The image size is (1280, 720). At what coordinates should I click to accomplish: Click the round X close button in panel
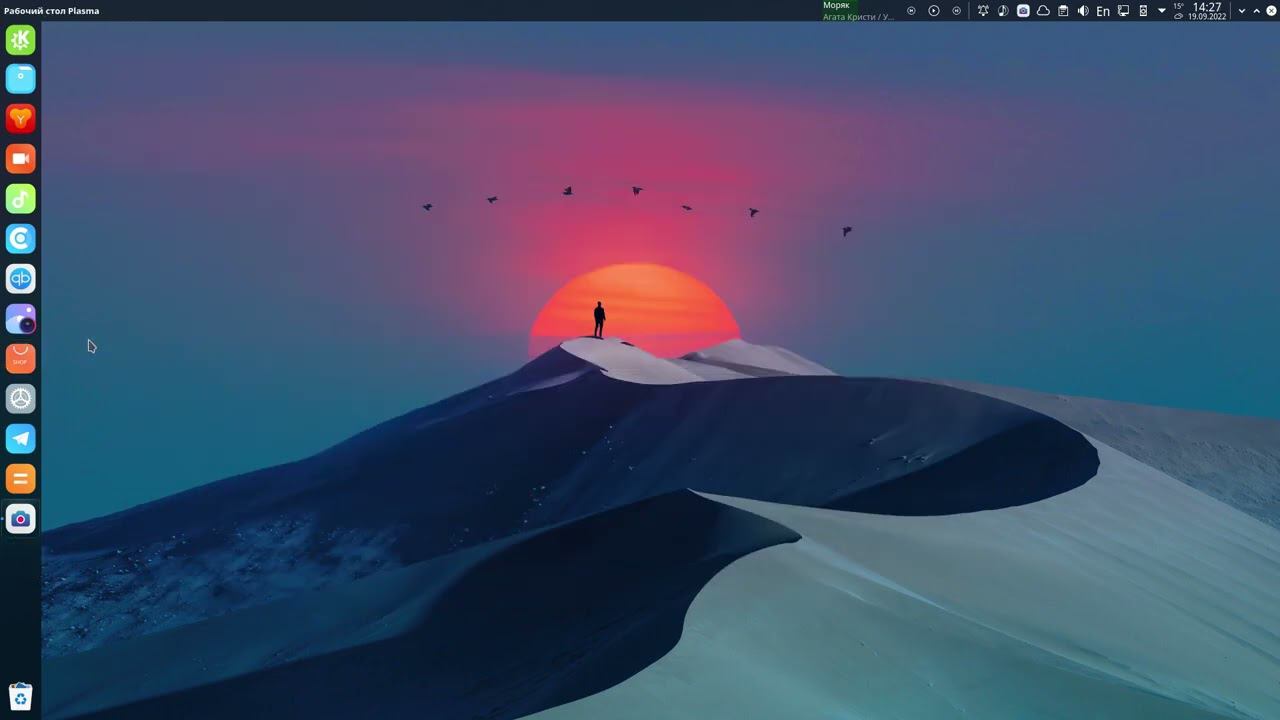[x=1272, y=11]
